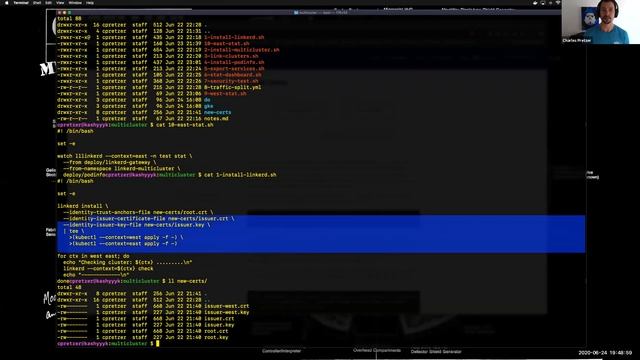Click the terminal cursor at the last prompt
Viewport: 640px width, 360px height.
158,344
